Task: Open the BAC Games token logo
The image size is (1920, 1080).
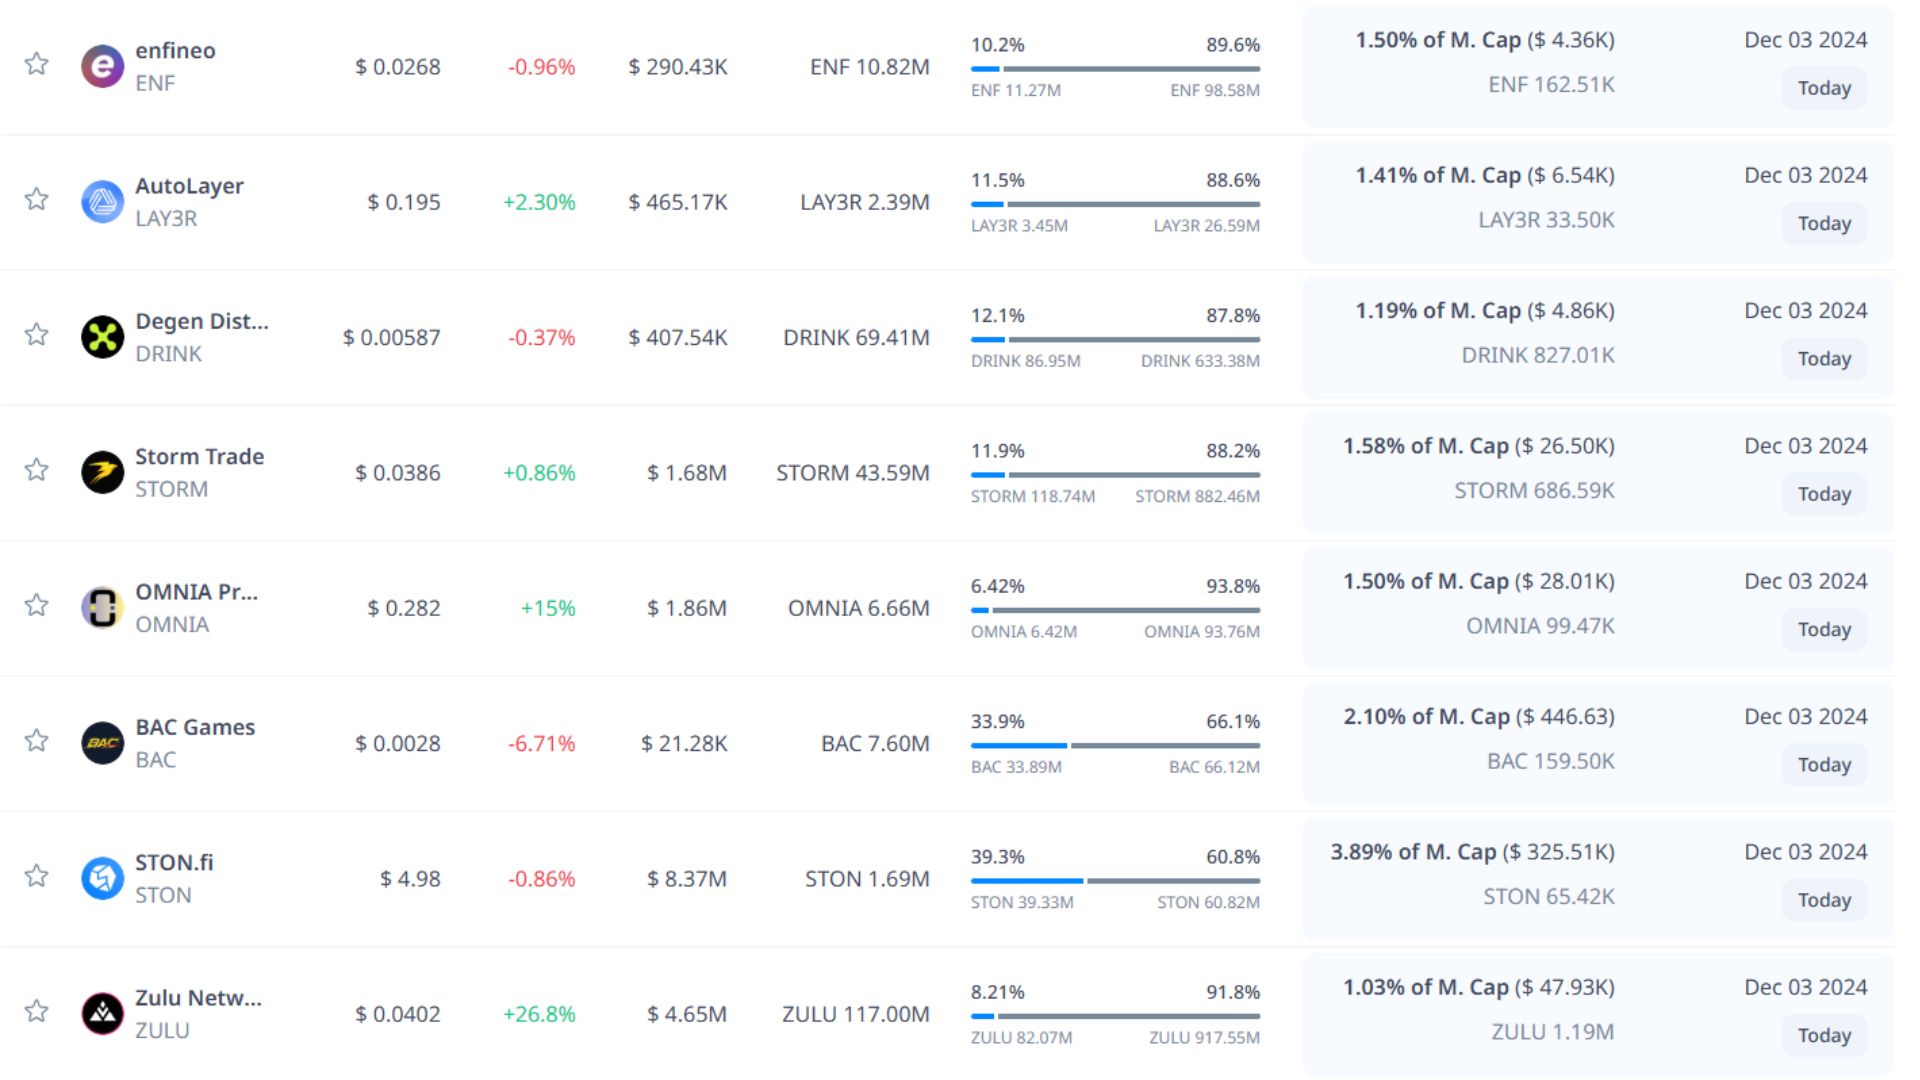Action: 102,743
